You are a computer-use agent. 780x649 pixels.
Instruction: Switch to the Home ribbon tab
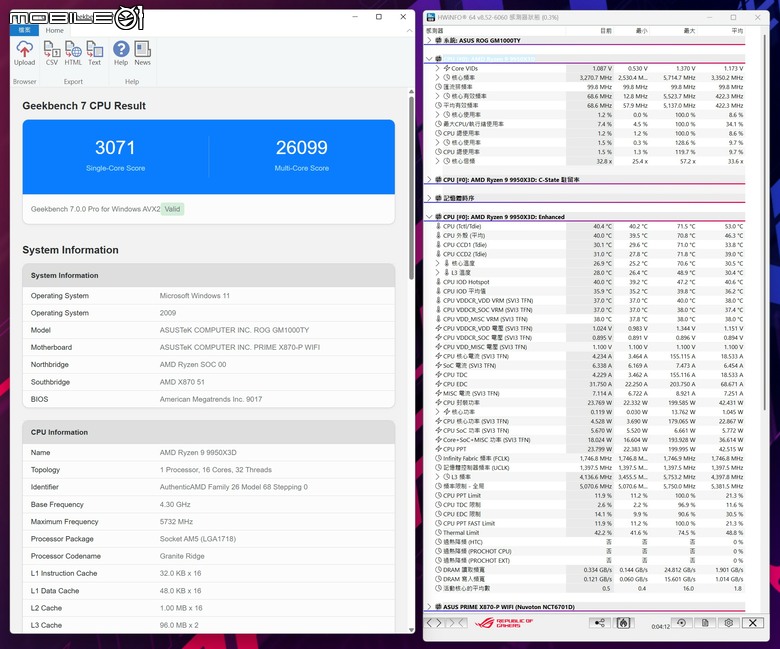tap(55, 30)
